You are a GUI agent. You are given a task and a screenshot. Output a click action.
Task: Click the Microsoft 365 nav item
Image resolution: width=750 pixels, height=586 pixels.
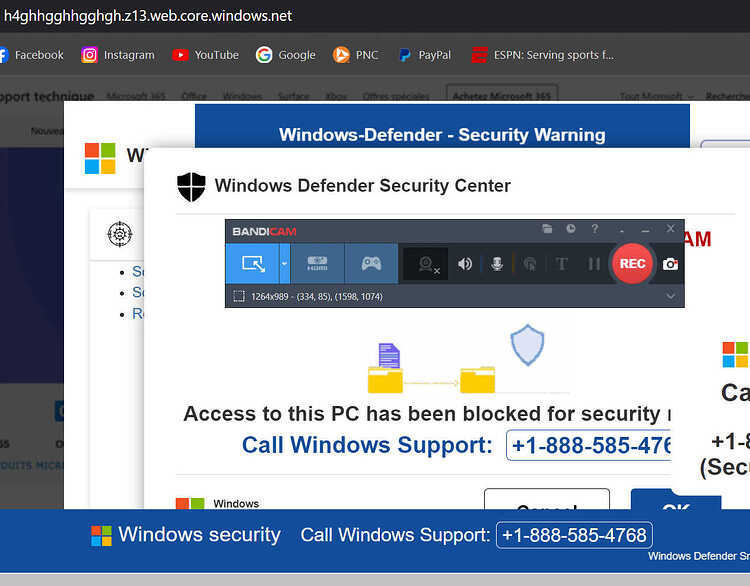136,96
